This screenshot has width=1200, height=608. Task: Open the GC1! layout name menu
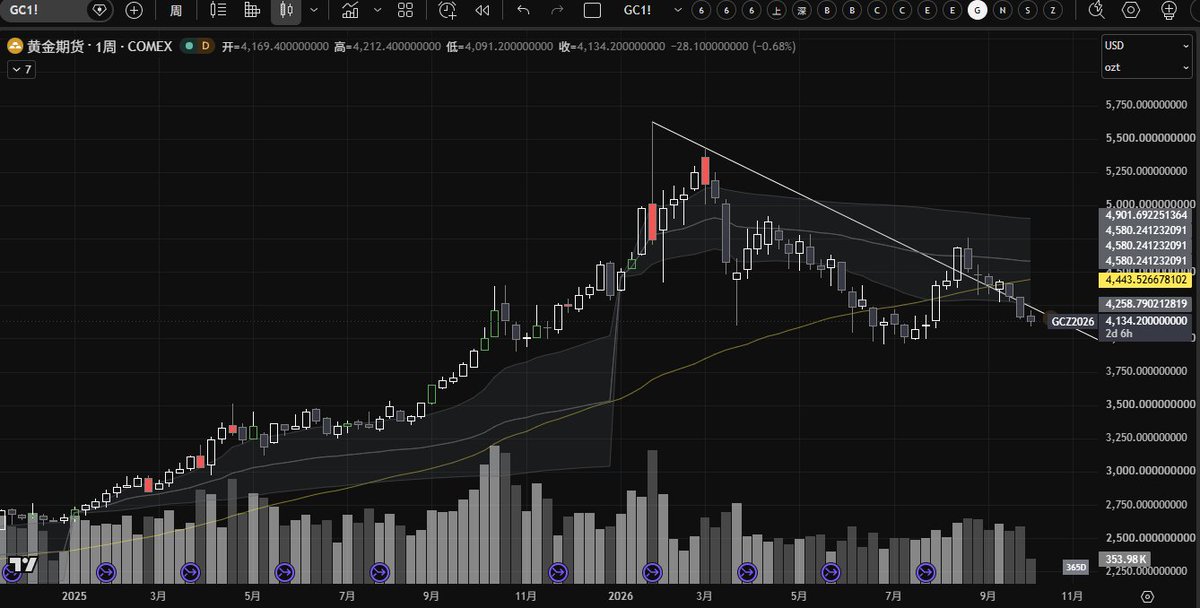(x=639, y=10)
